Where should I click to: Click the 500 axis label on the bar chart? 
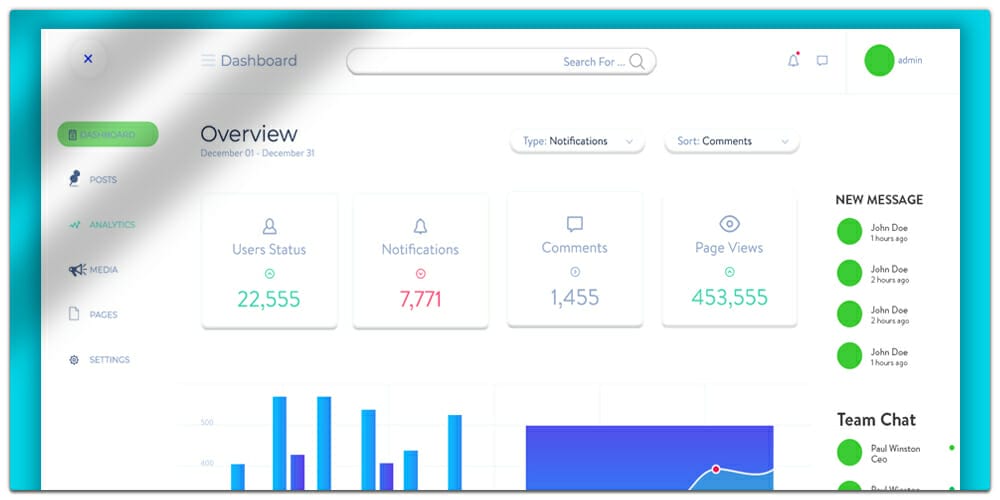coord(207,422)
